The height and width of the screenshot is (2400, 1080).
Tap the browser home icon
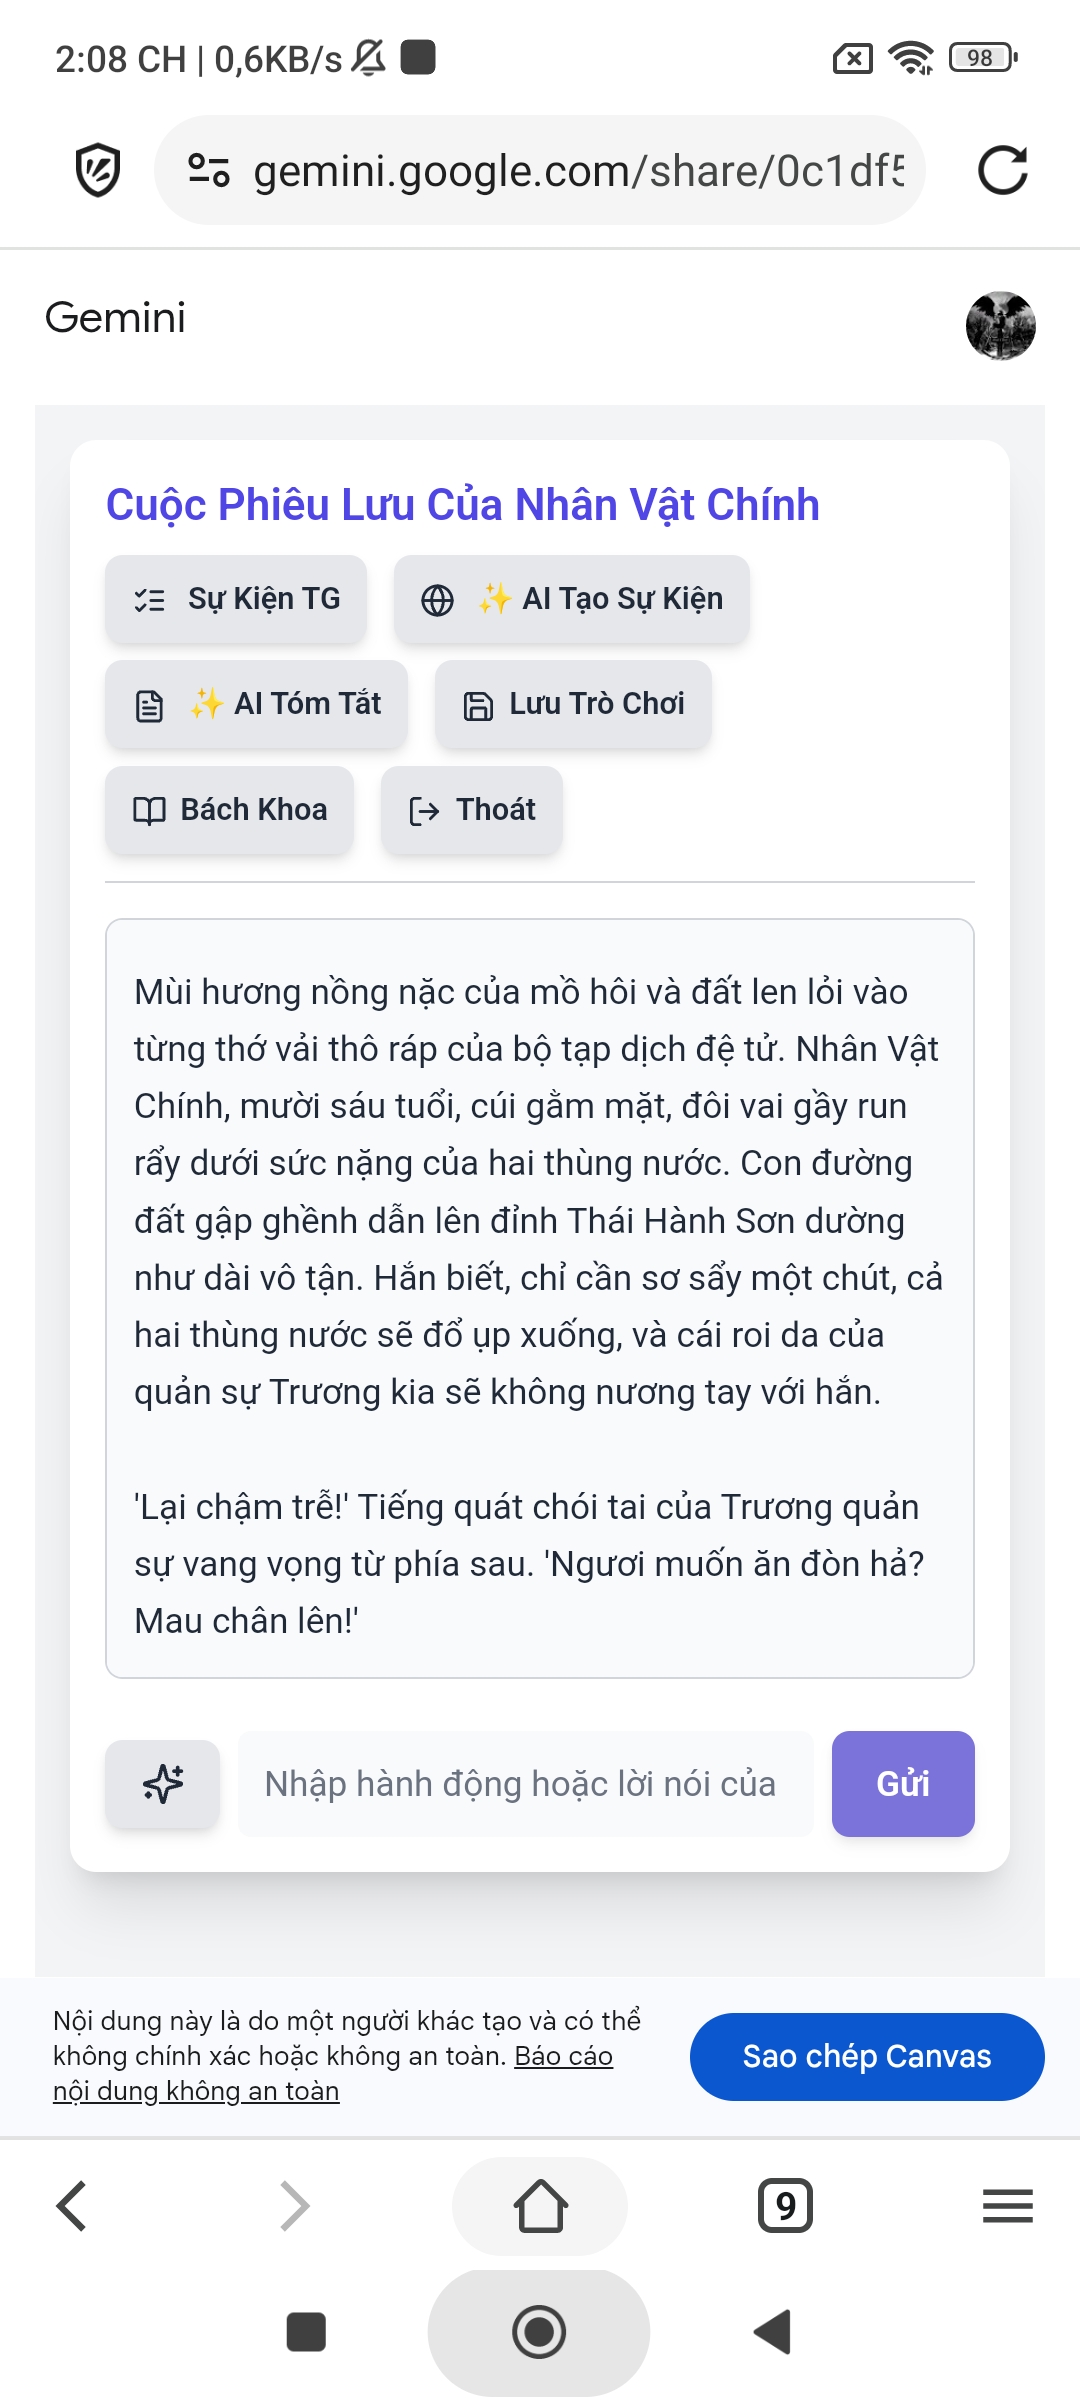pyautogui.click(x=540, y=2206)
